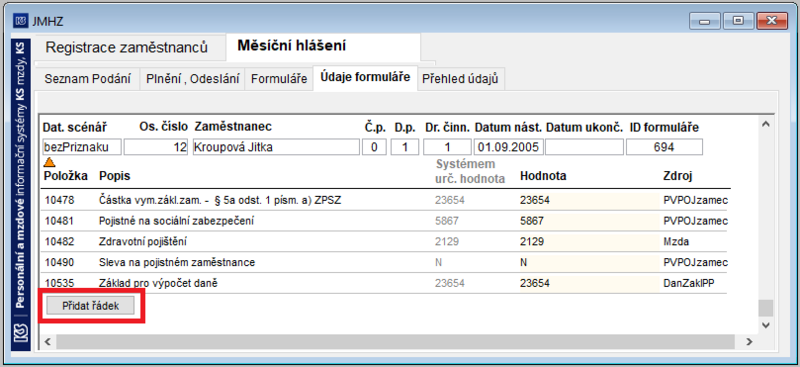Open the Plnění, Odeslání tab
The width and height of the screenshot is (800, 367).
tap(192, 79)
